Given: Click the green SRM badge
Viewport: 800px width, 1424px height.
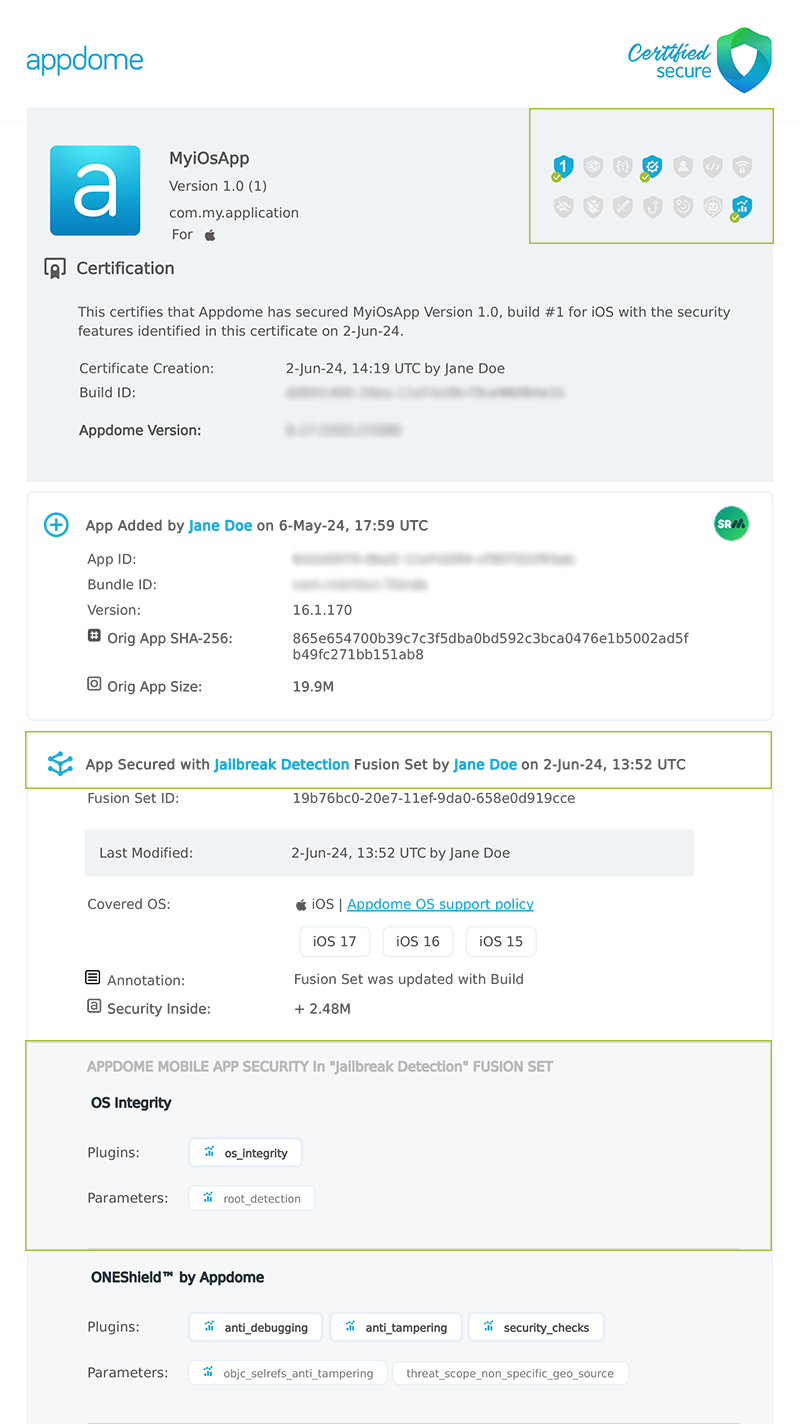Looking at the screenshot, I should coord(731,523).
